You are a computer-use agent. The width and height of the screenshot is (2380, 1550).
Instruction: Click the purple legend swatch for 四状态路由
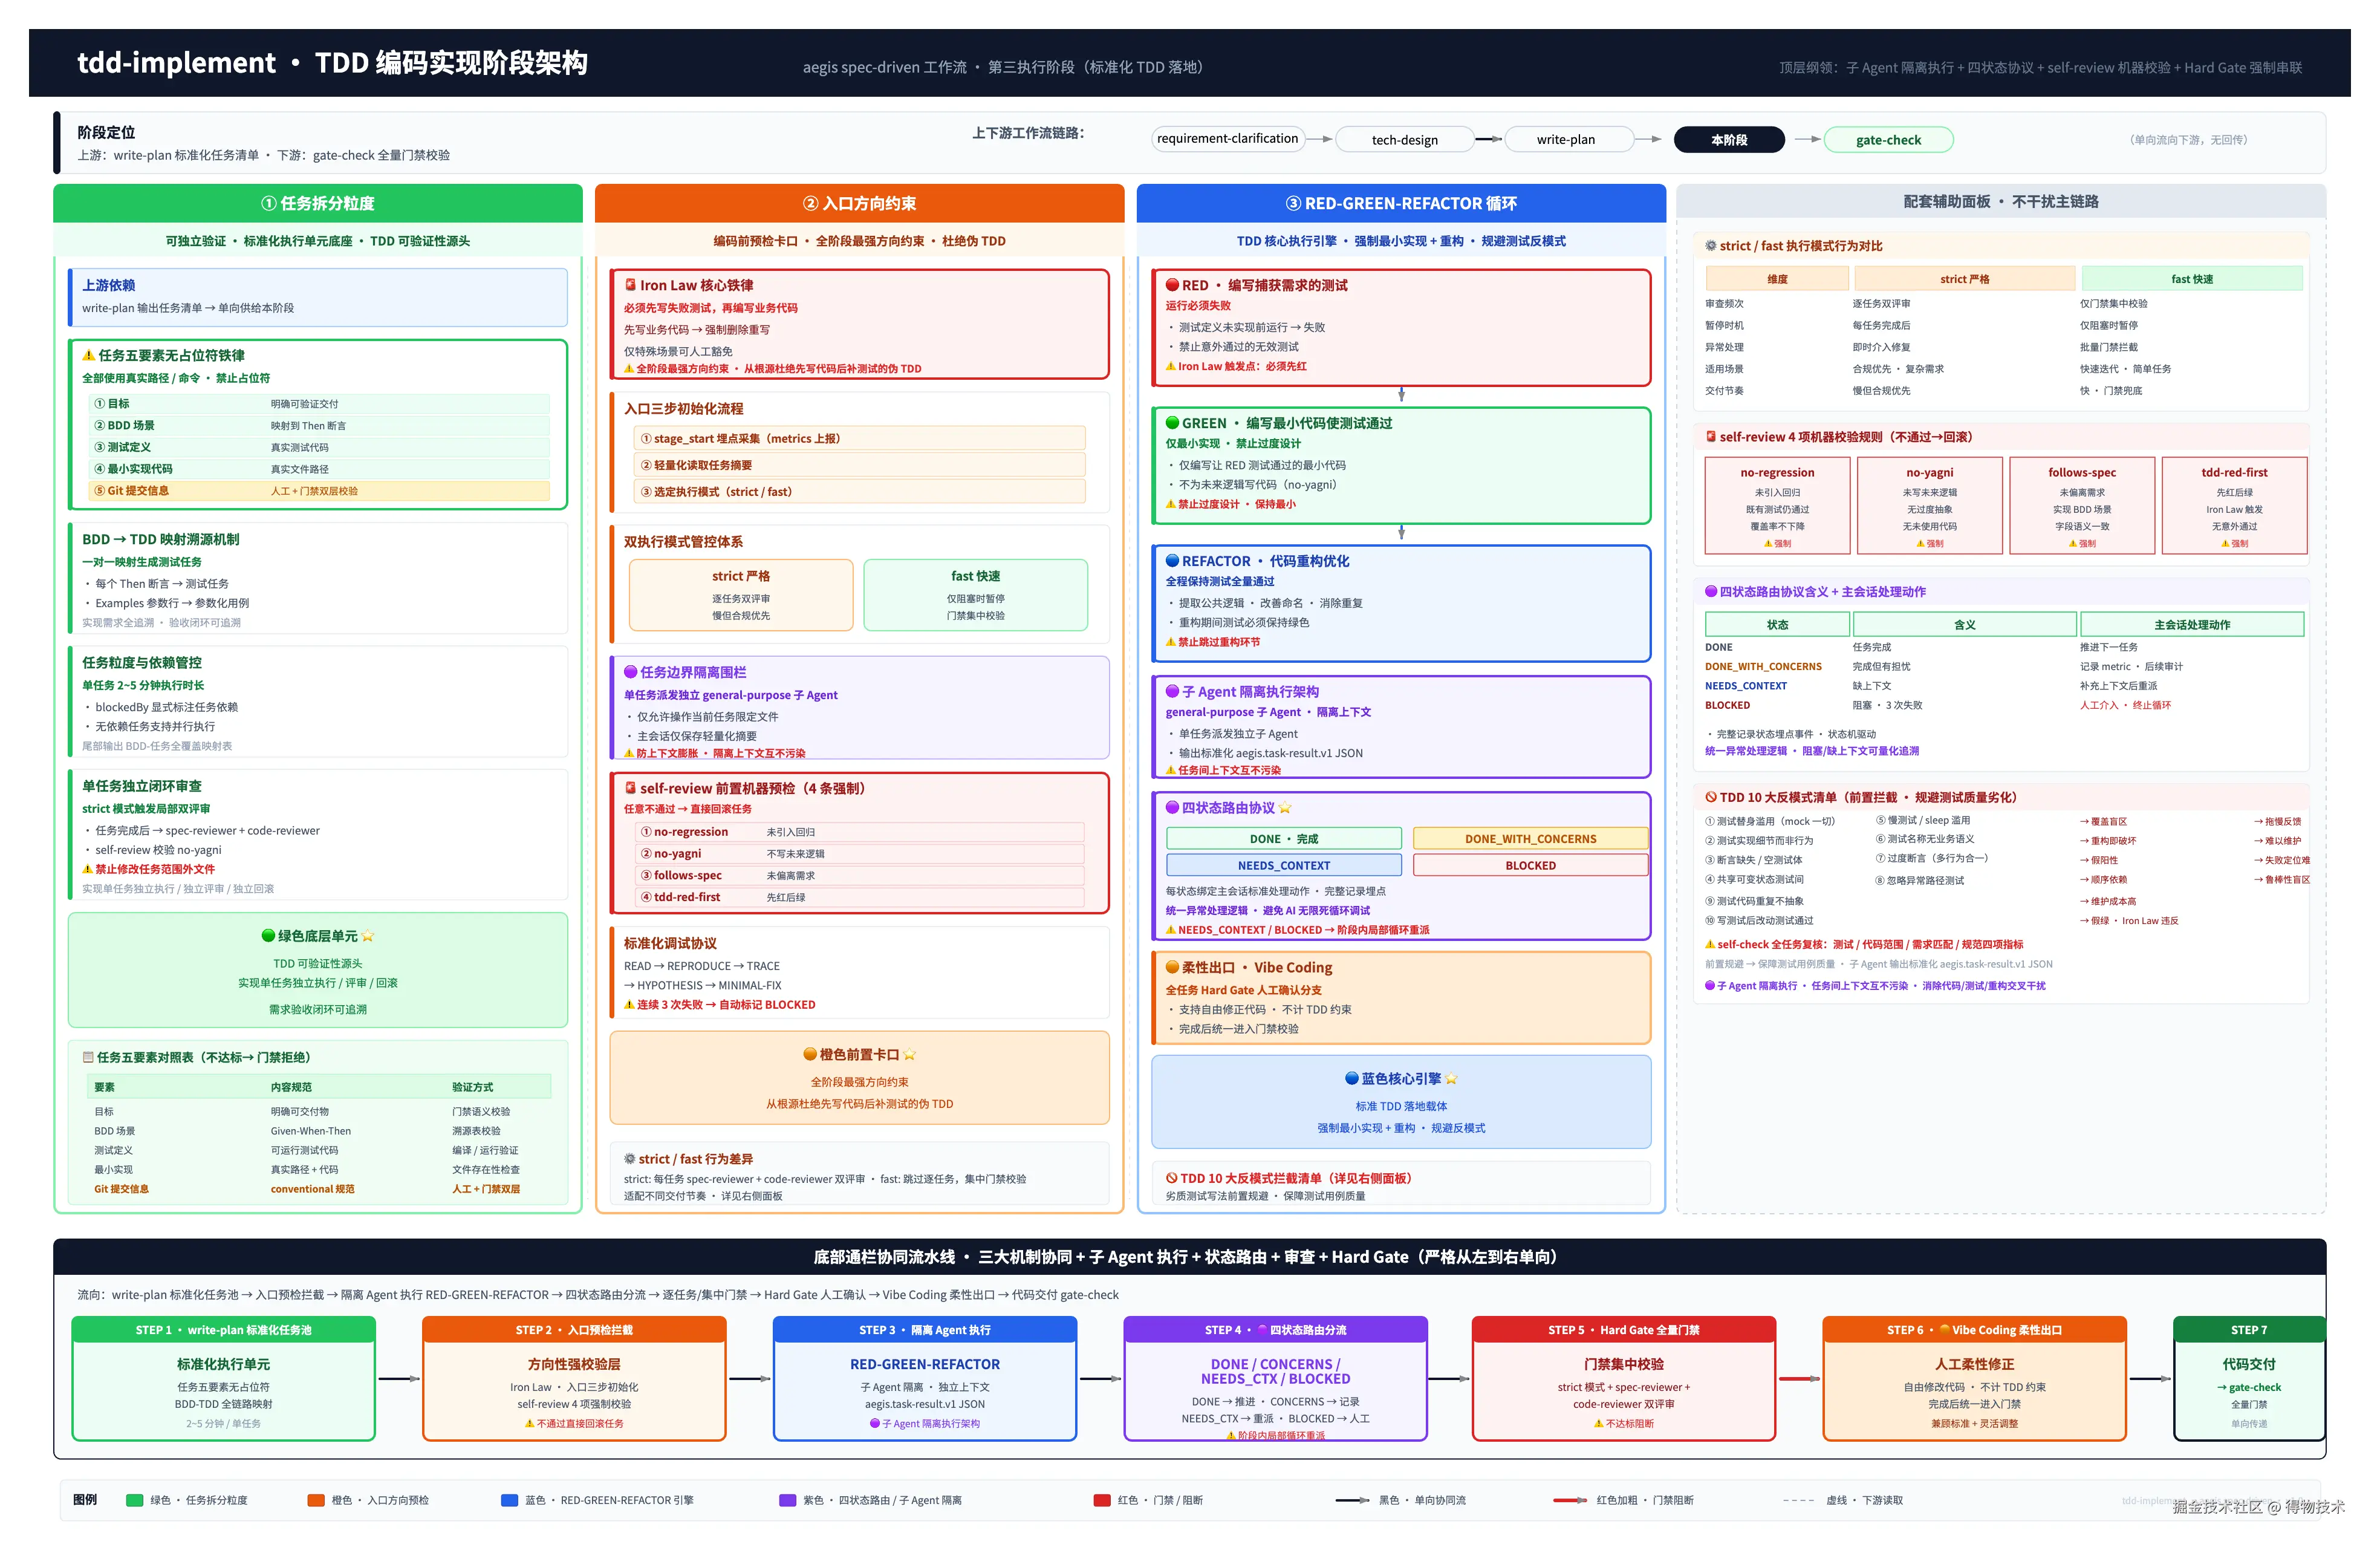[787, 1500]
